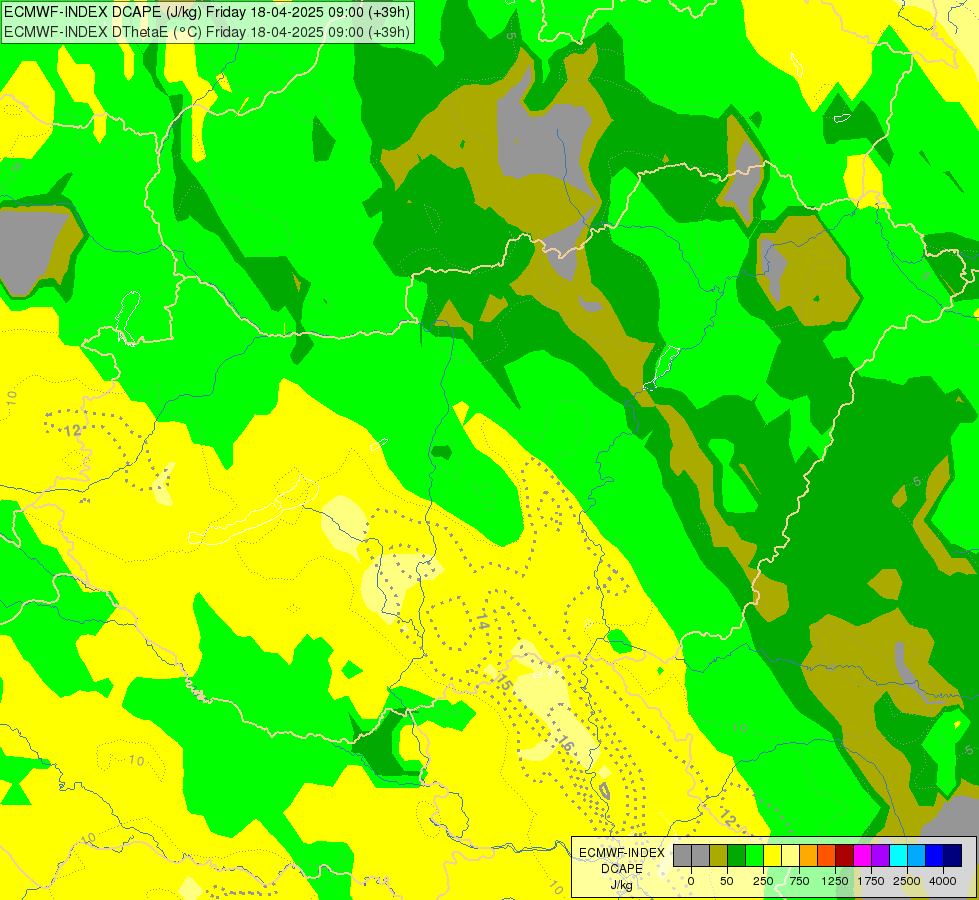Click the red-orange legend swatch
Image resolution: width=979 pixels, height=900 pixels.
827,855
